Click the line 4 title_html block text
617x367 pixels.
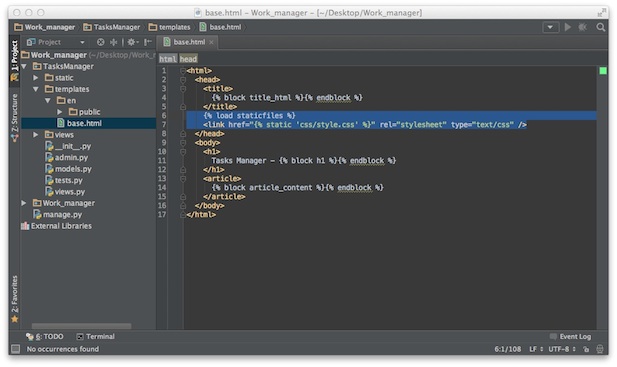coord(287,98)
